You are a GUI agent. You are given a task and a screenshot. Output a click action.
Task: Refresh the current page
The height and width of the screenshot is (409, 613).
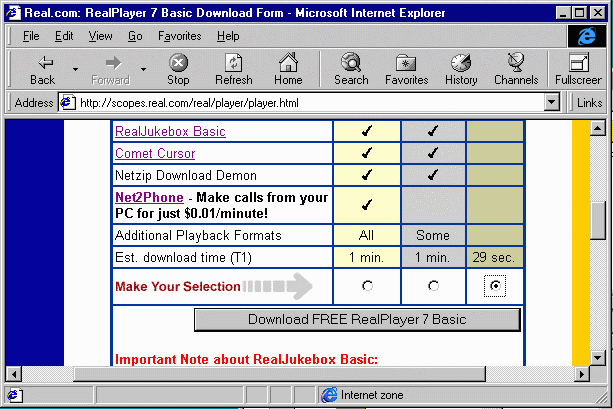click(x=234, y=70)
